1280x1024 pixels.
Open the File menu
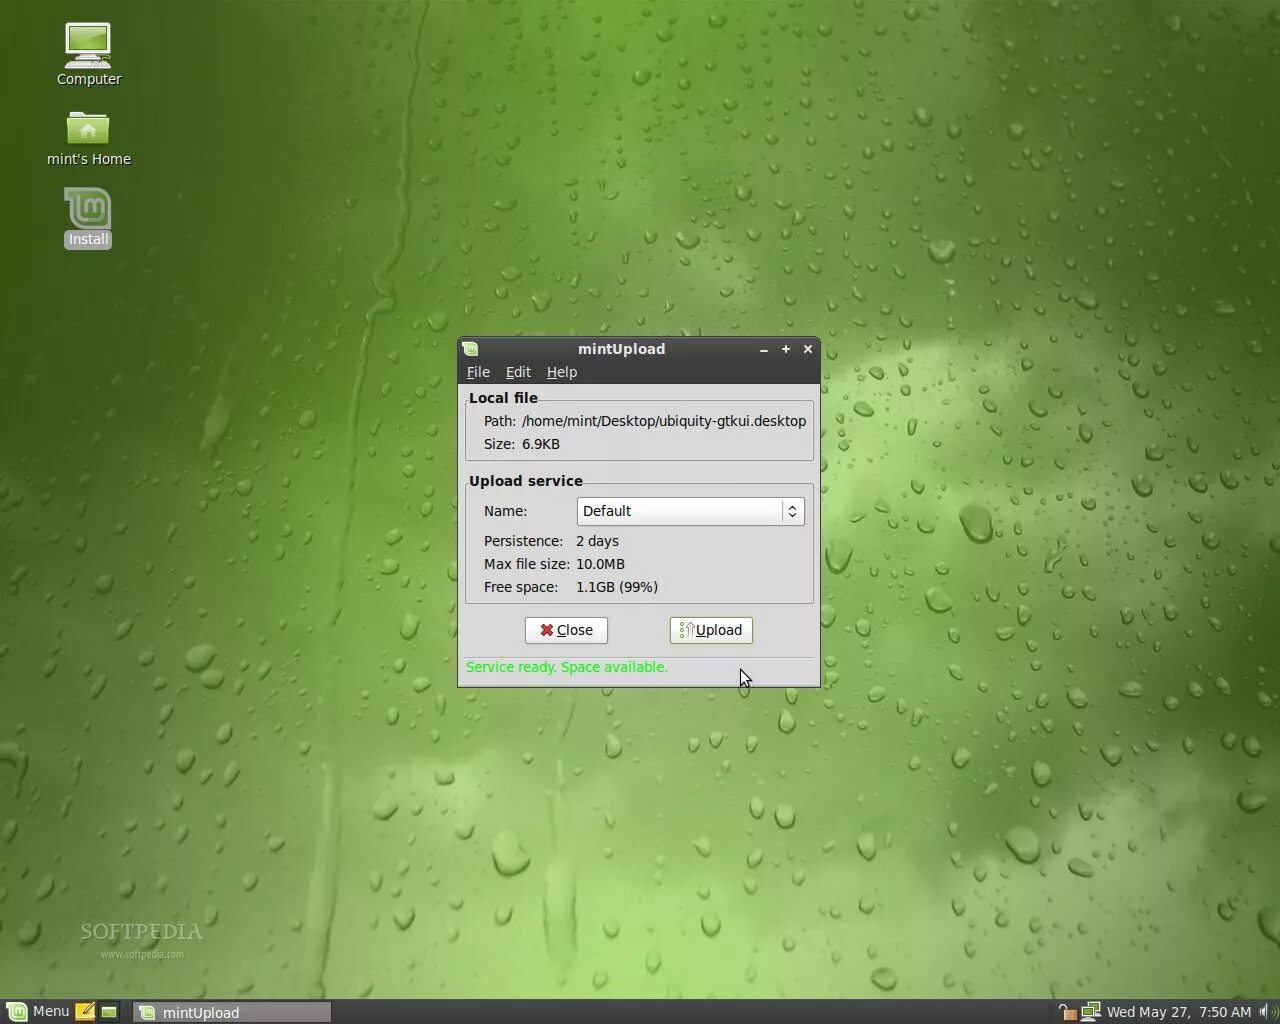tap(478, 371)
